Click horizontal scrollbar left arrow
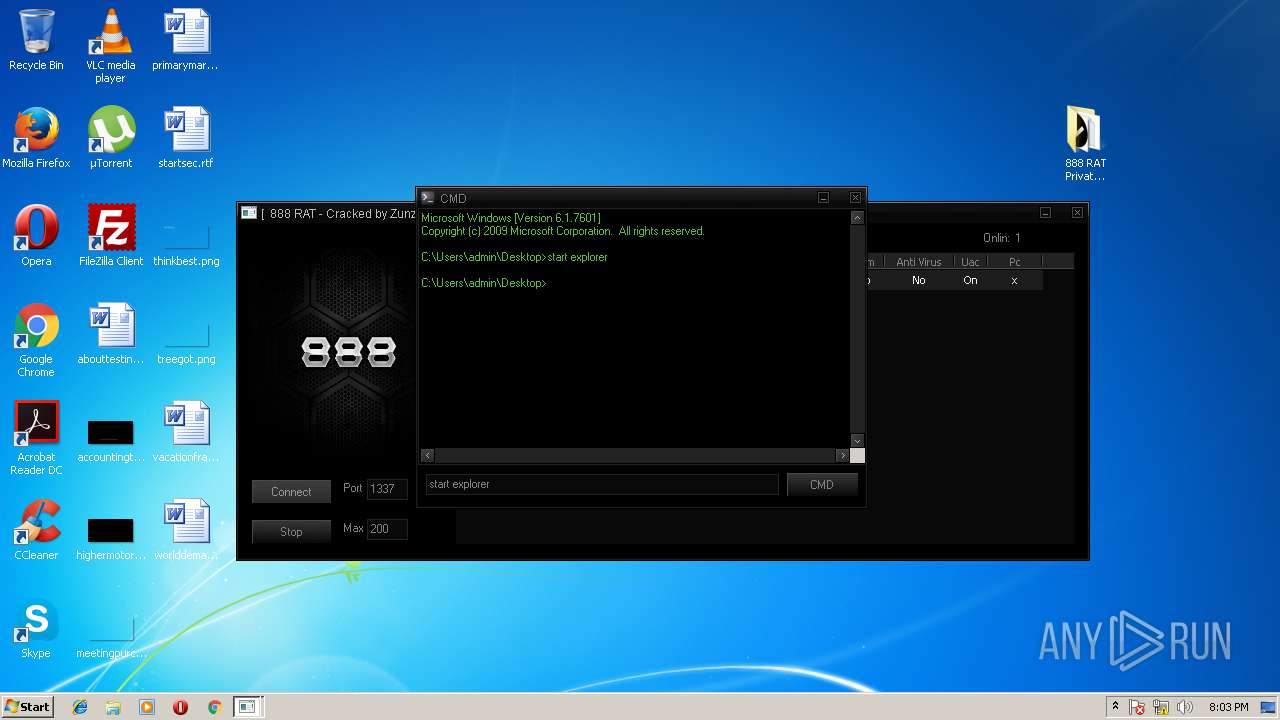1280x720 pixels. click(428, 455)
